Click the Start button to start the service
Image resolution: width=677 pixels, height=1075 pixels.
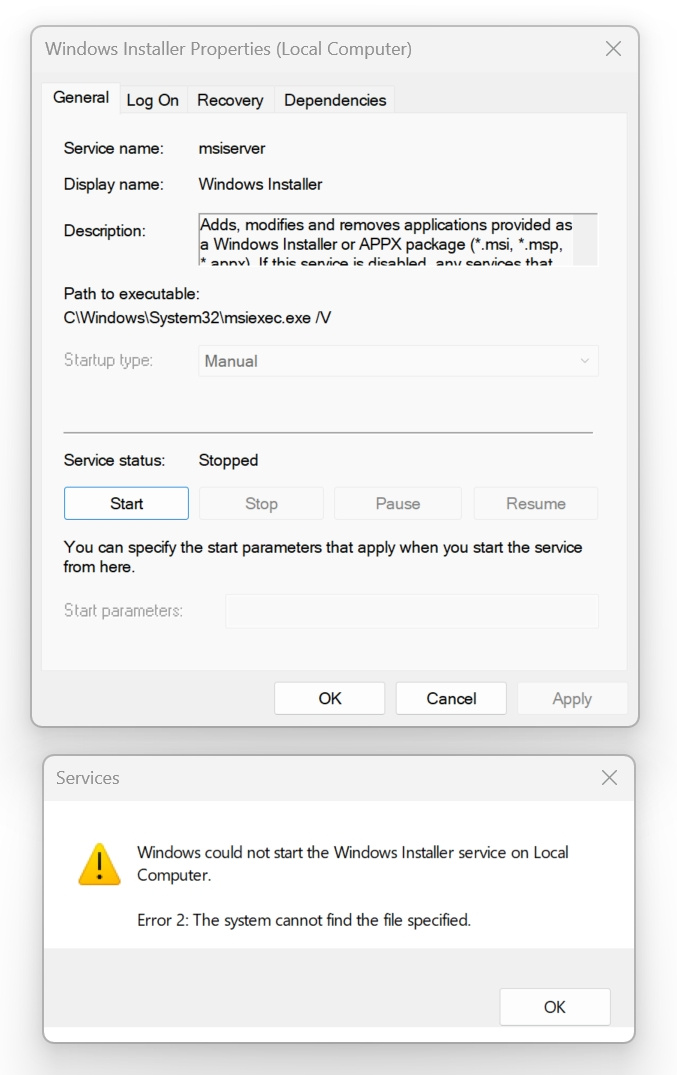125,503
